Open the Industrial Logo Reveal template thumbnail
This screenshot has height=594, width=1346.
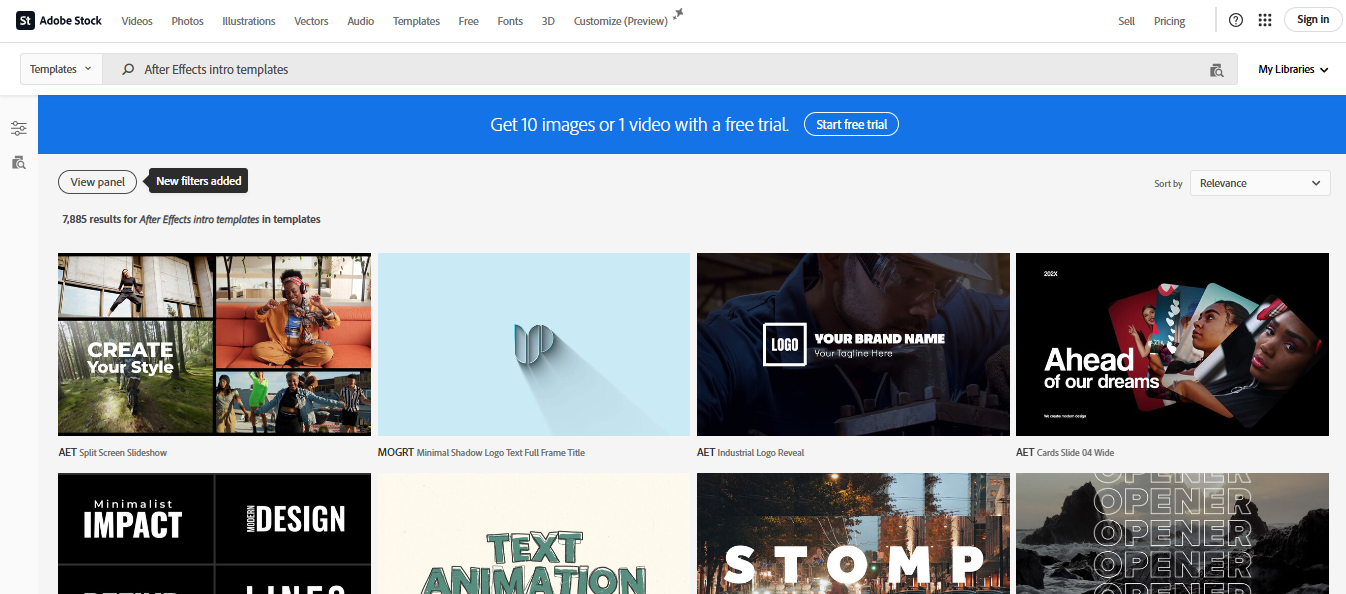[x=853, y=344]
